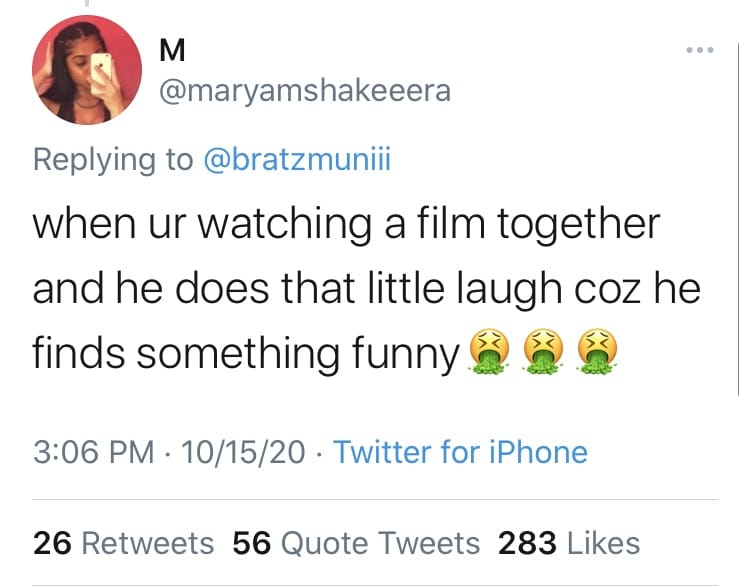This screenshot has width=739, height=587.
Task: Open the three-dot more options menu
Action: pos(700,50)
